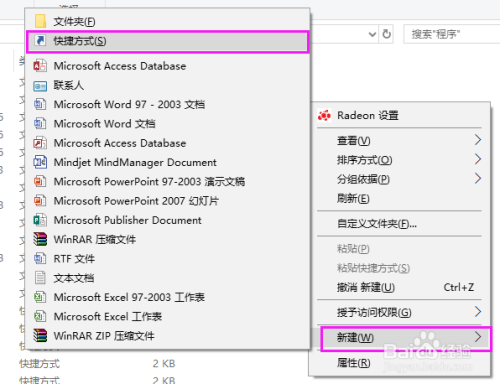Select Microsoft Excel 工作表 entry
This screenshot has height=384, width=500.
(x=168, y=316)
